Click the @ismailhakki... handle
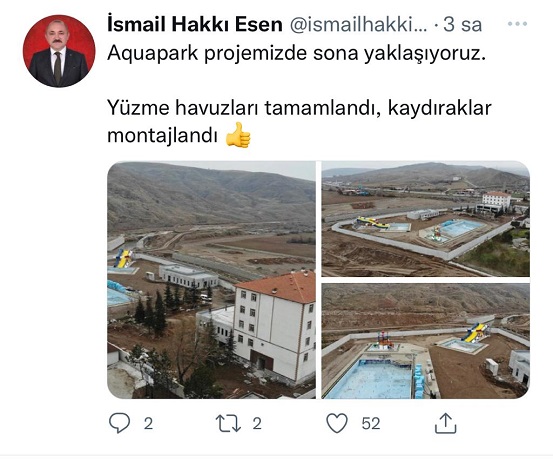Image resolution: width=553 pixels, height=461 pixels. coord(358,25)
